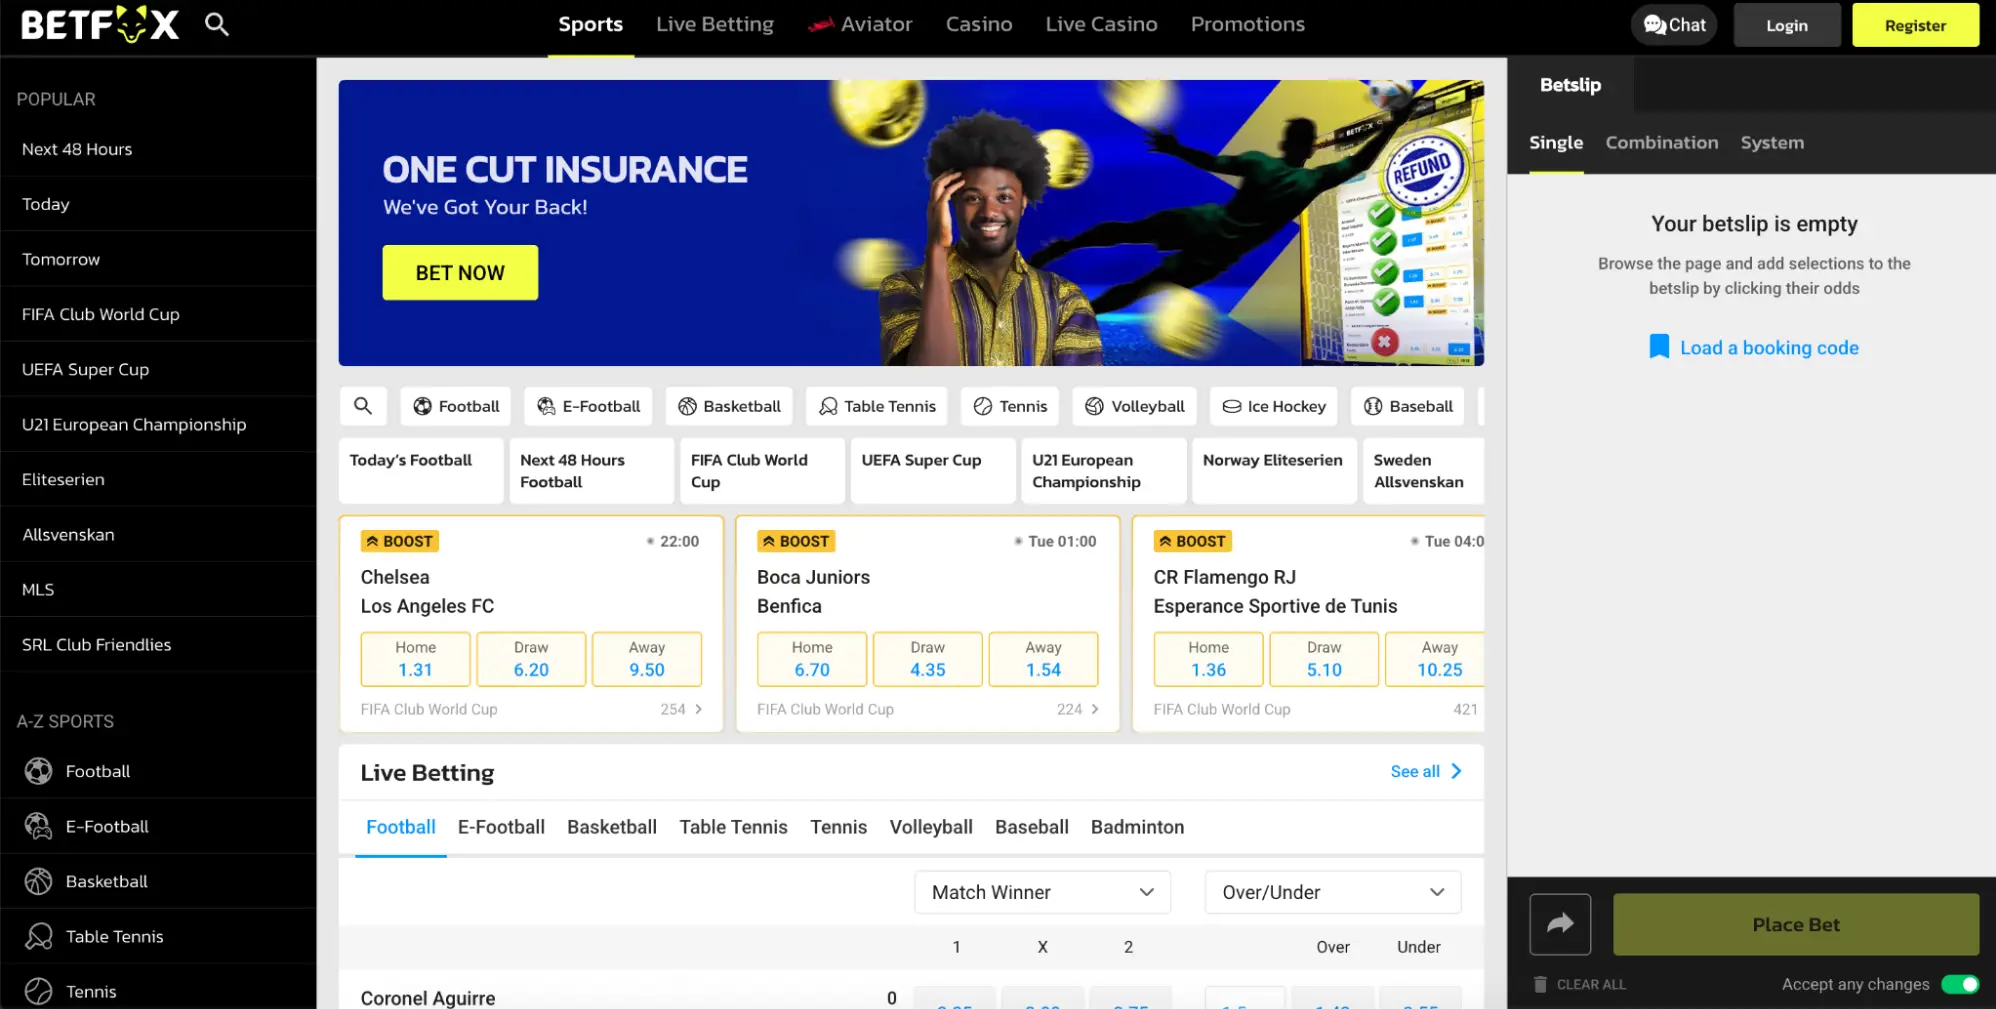This screenshot has height=1009, width=1996.
Task: Open the Chat support bubble
Action: 1674,25
